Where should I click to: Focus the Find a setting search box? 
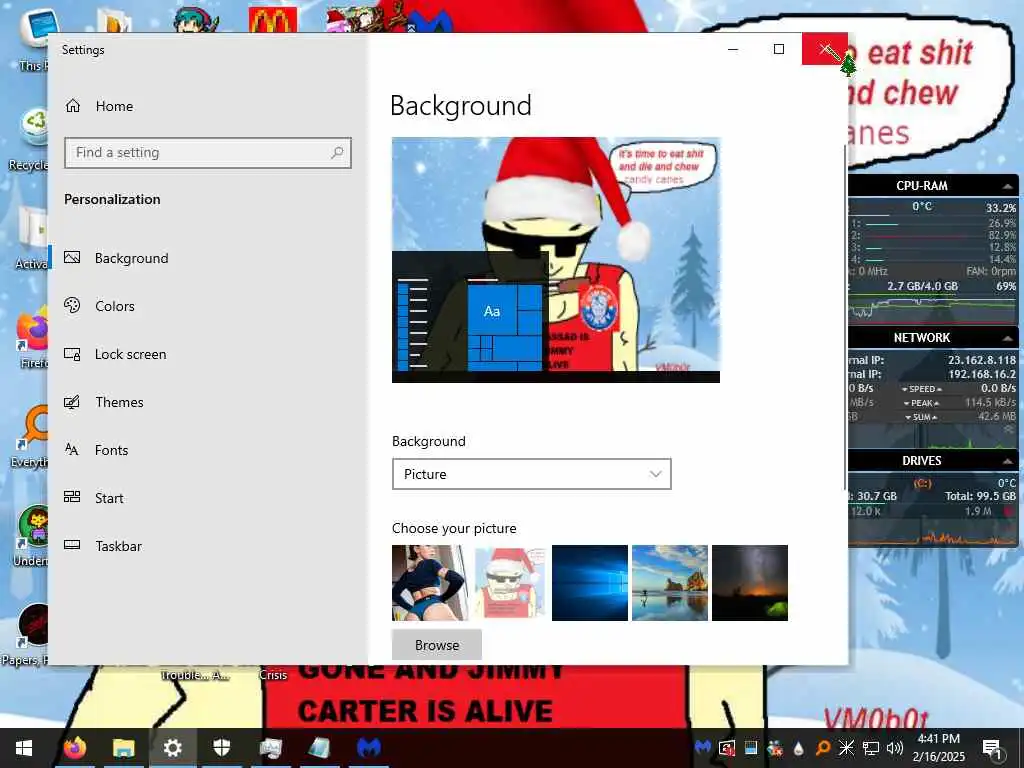pyautogui.click(x=208, y=153)
